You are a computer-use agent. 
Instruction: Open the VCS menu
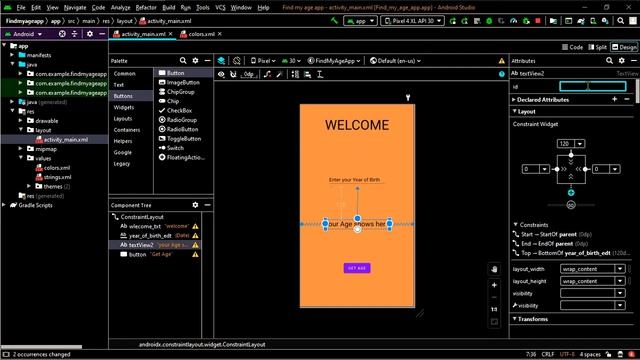pos(220,7)
